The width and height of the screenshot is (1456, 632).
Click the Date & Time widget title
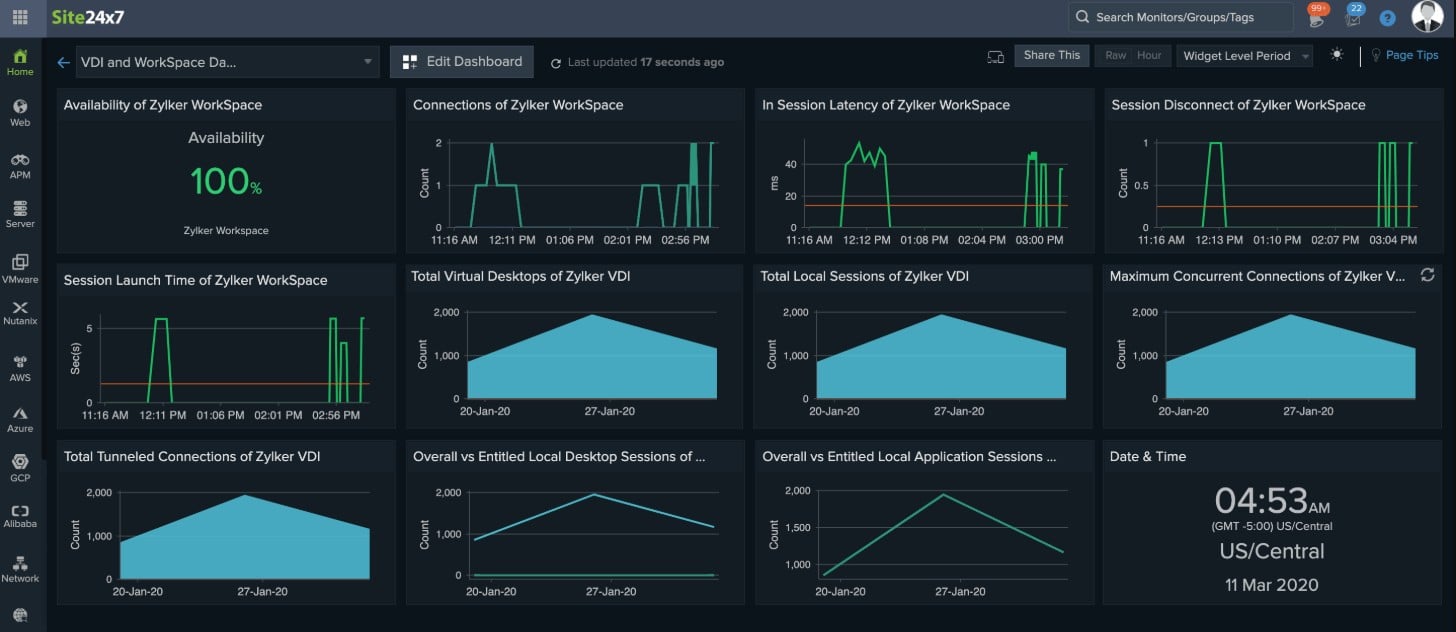point(1148,456)
